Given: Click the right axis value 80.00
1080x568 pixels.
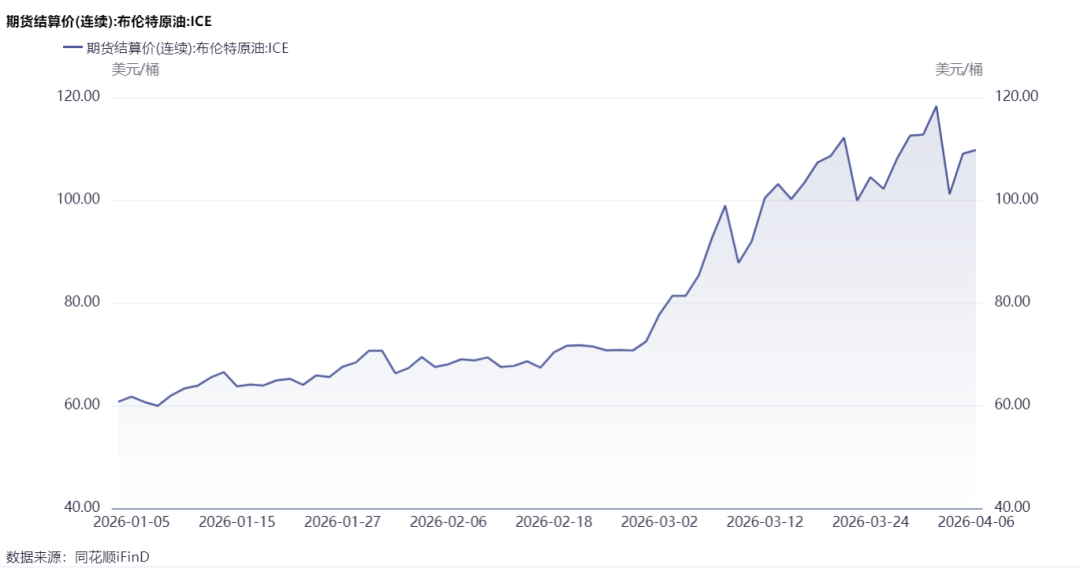Looking at the screenshot, I should click(1012, 302).
